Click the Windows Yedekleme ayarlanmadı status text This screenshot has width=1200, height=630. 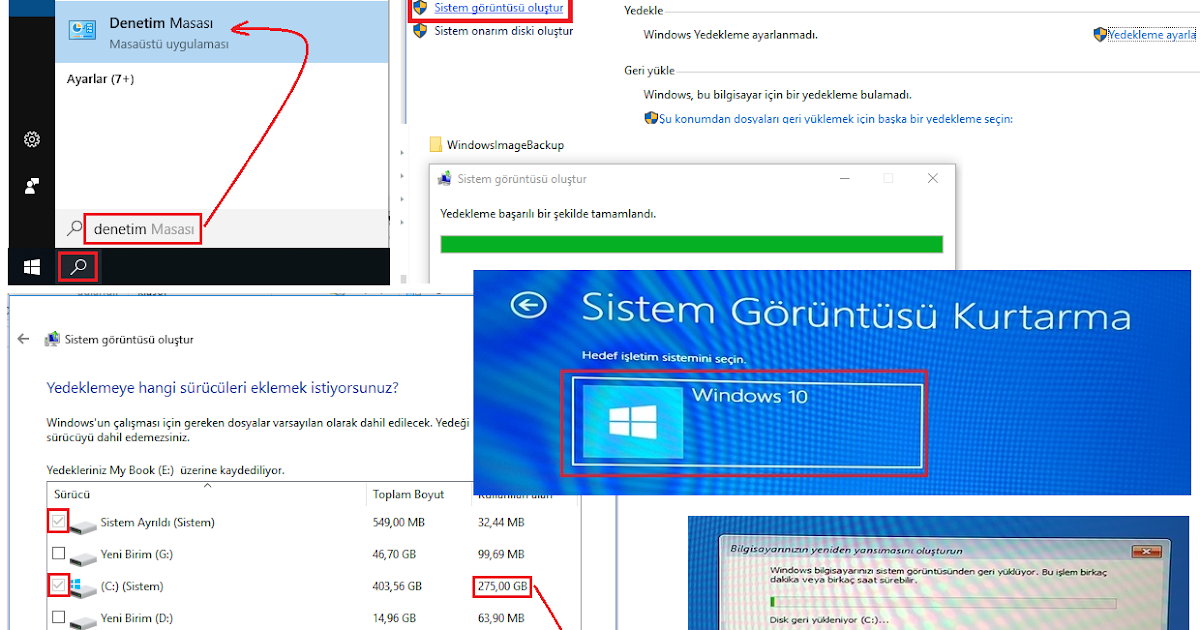point(731,35)
